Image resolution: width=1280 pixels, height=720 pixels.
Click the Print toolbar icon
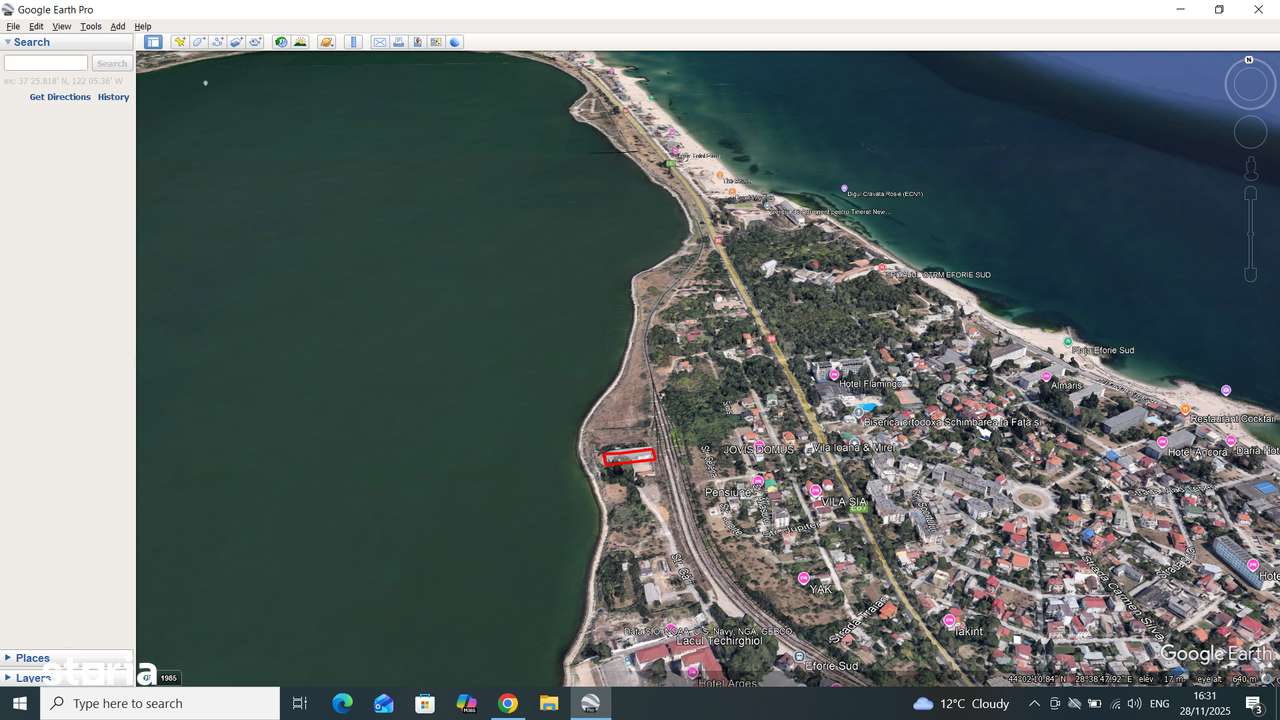click(x=398, y=42)
